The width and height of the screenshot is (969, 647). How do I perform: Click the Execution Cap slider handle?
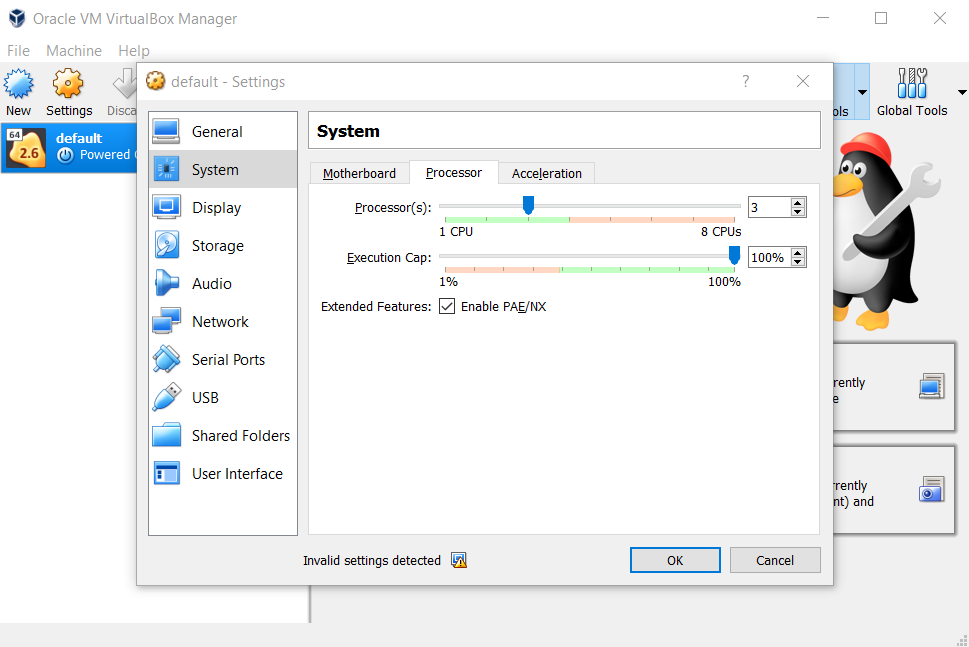tap(734, 255)
